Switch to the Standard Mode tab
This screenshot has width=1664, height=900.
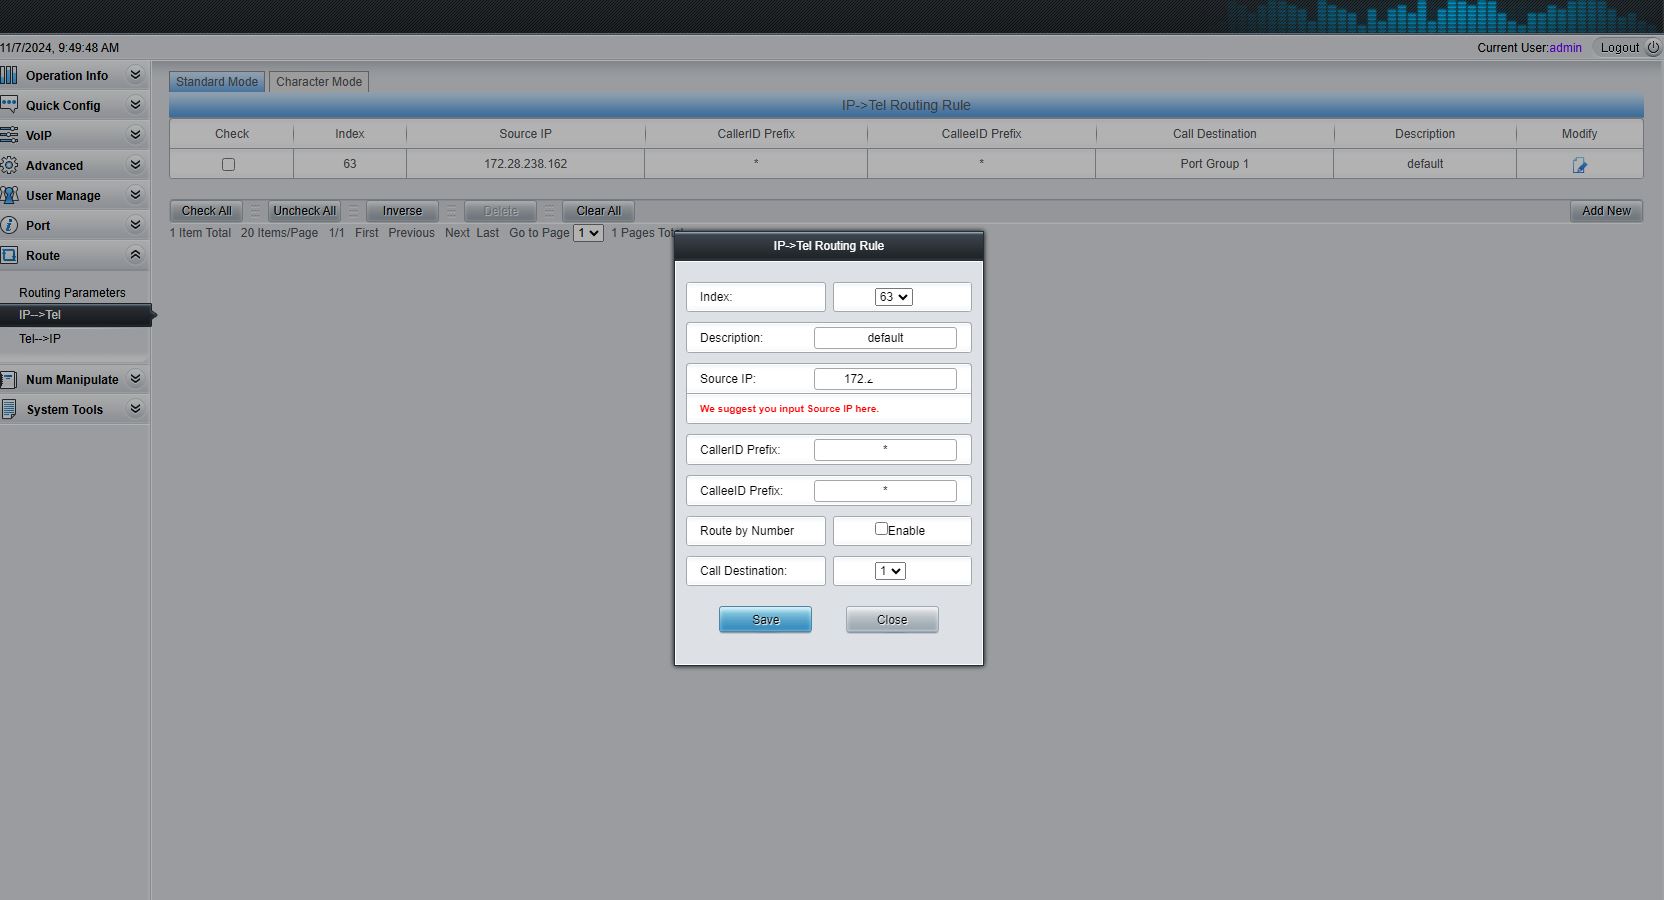pyautogui.click(x=217, y=82)
